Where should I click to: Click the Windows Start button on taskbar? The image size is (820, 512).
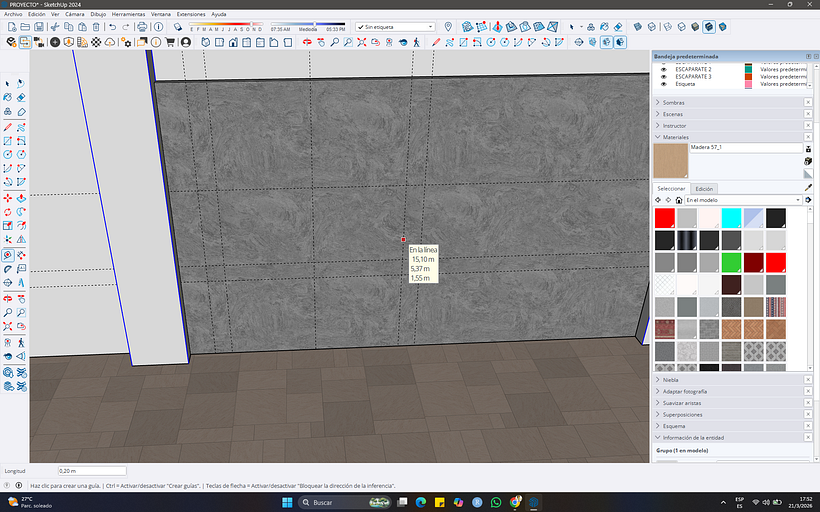(287, 502)
